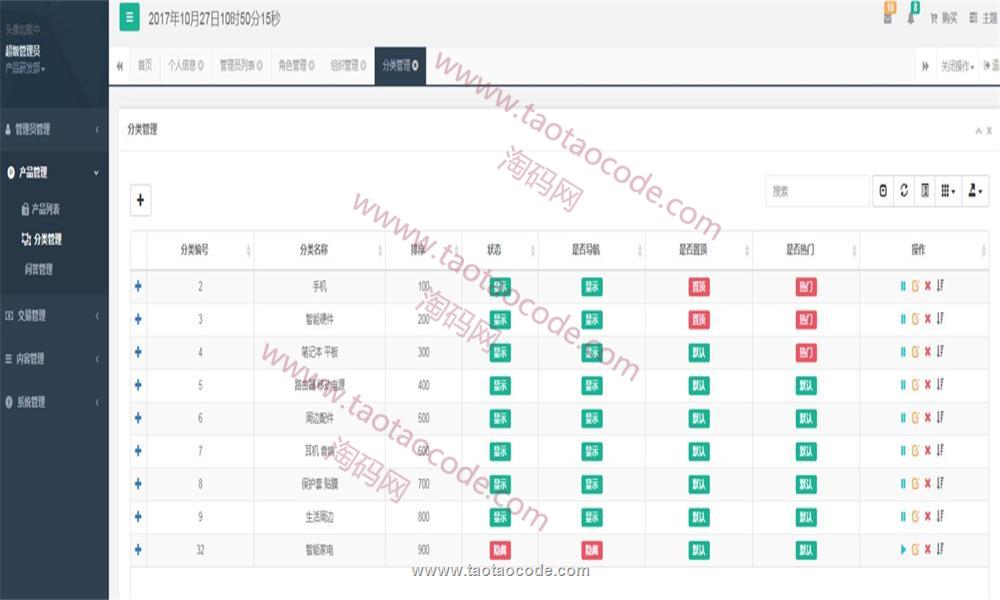This screenshot has height=600, width=1000.
Task: Toggle the 状态 badge for 手机 row
Action: [x=500, y=287]
